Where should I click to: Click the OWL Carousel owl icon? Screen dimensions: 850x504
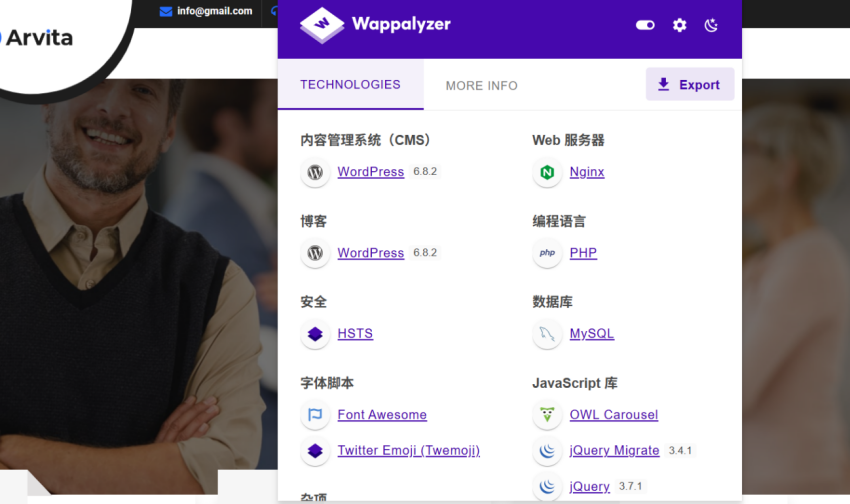tap(547, 415)
